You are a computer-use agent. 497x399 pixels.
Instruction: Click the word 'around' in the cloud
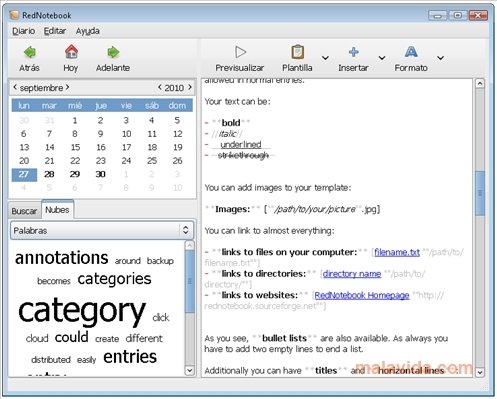pyautogui.click(x=128, y=261)
